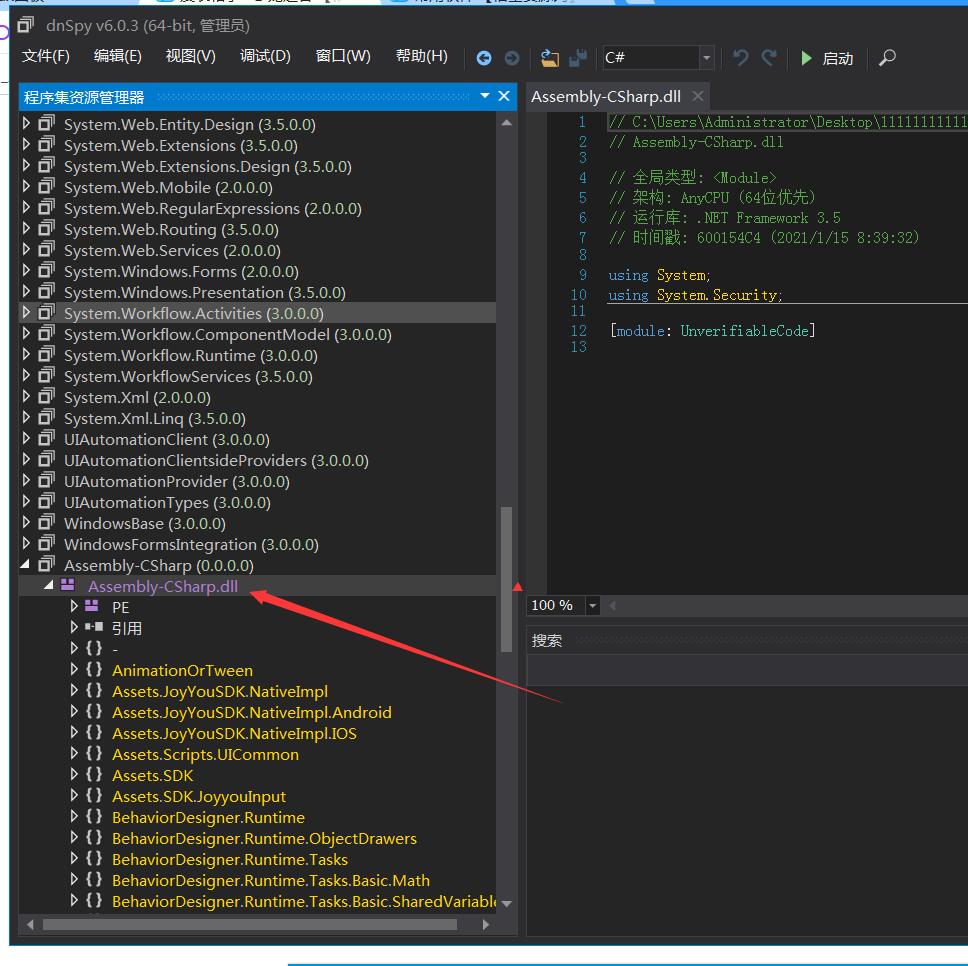968x966 pixels.
Task: Click the Assets.SDK namespace braces icon
Action: coord(94,775)
